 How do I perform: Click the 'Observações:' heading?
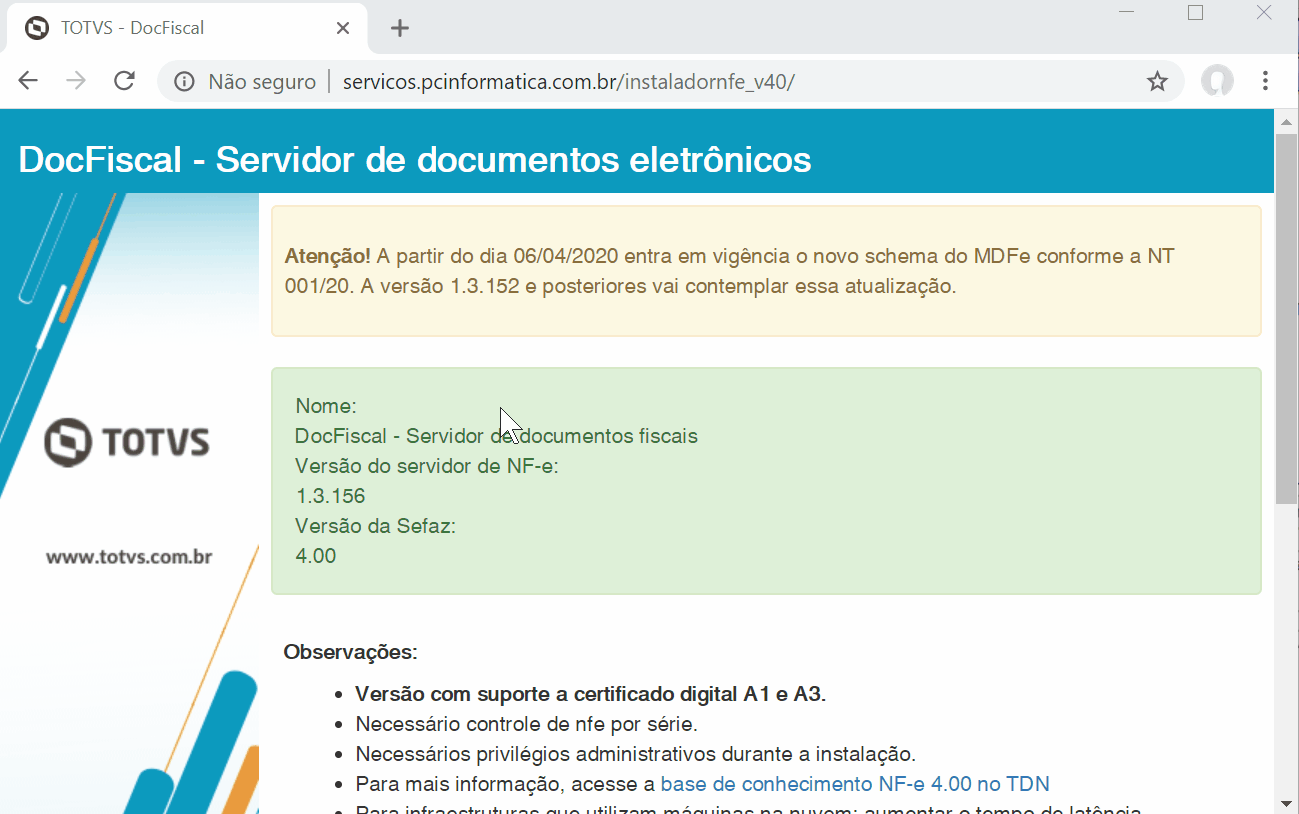click(x=350, y=653)
